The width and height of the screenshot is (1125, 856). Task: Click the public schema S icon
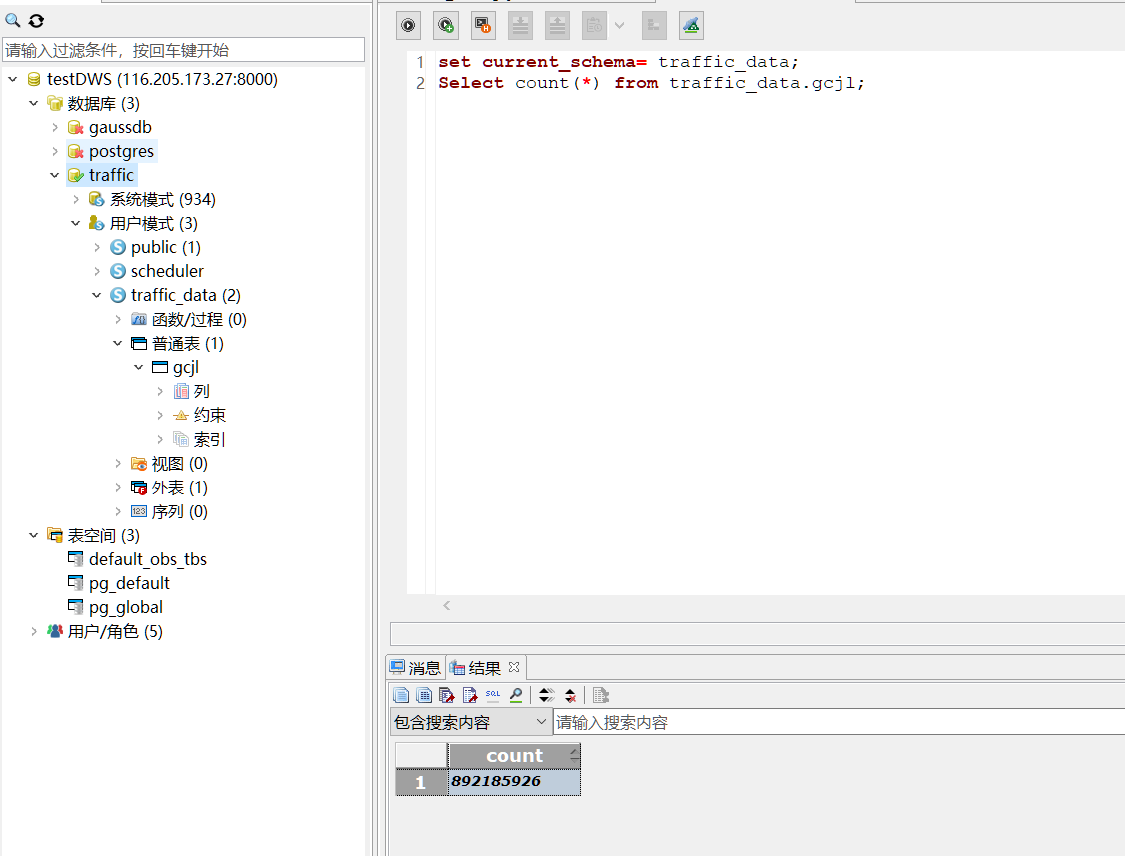pyautogui.click(x=118, y=248)
